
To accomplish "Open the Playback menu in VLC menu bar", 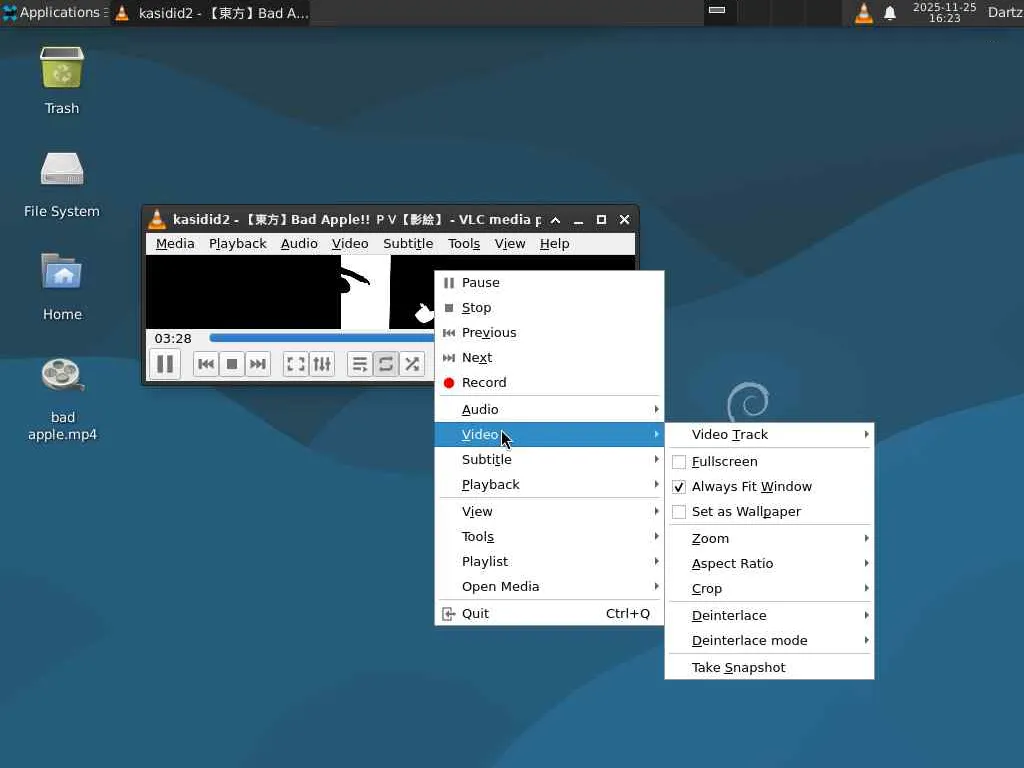I will pos(238,244).
